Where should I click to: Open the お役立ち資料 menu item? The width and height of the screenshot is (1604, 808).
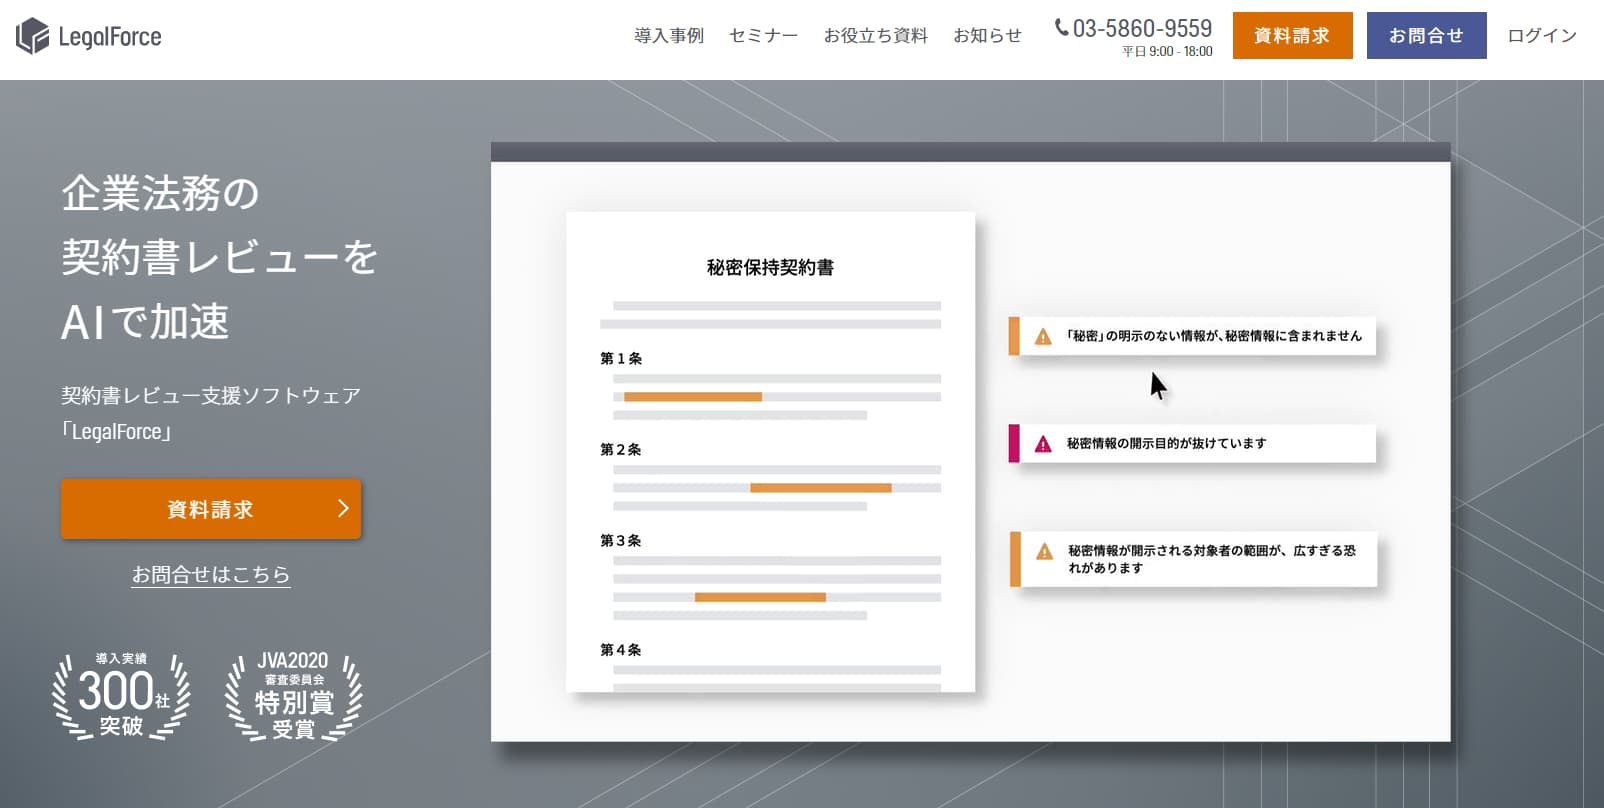click(875, 36)
